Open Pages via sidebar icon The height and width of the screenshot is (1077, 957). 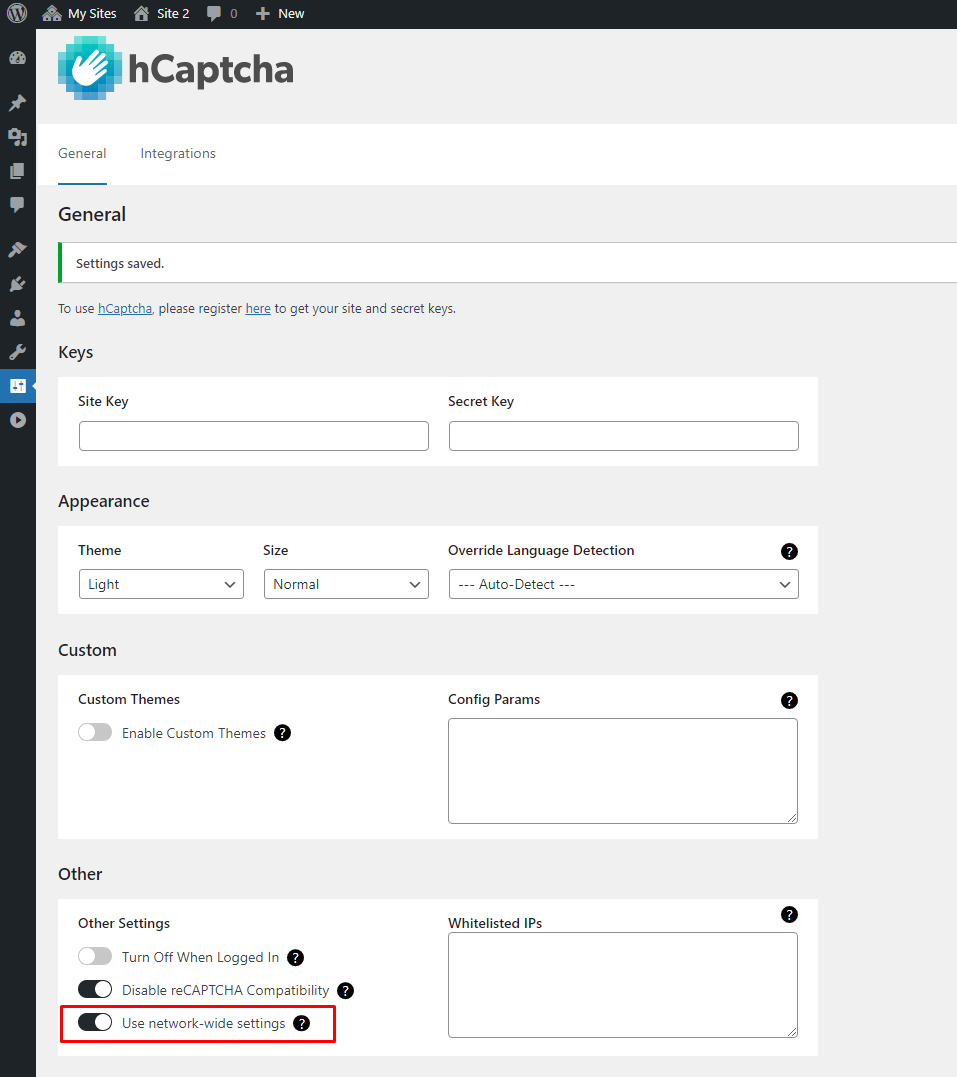pyautogui.click(x=18, y=171)
